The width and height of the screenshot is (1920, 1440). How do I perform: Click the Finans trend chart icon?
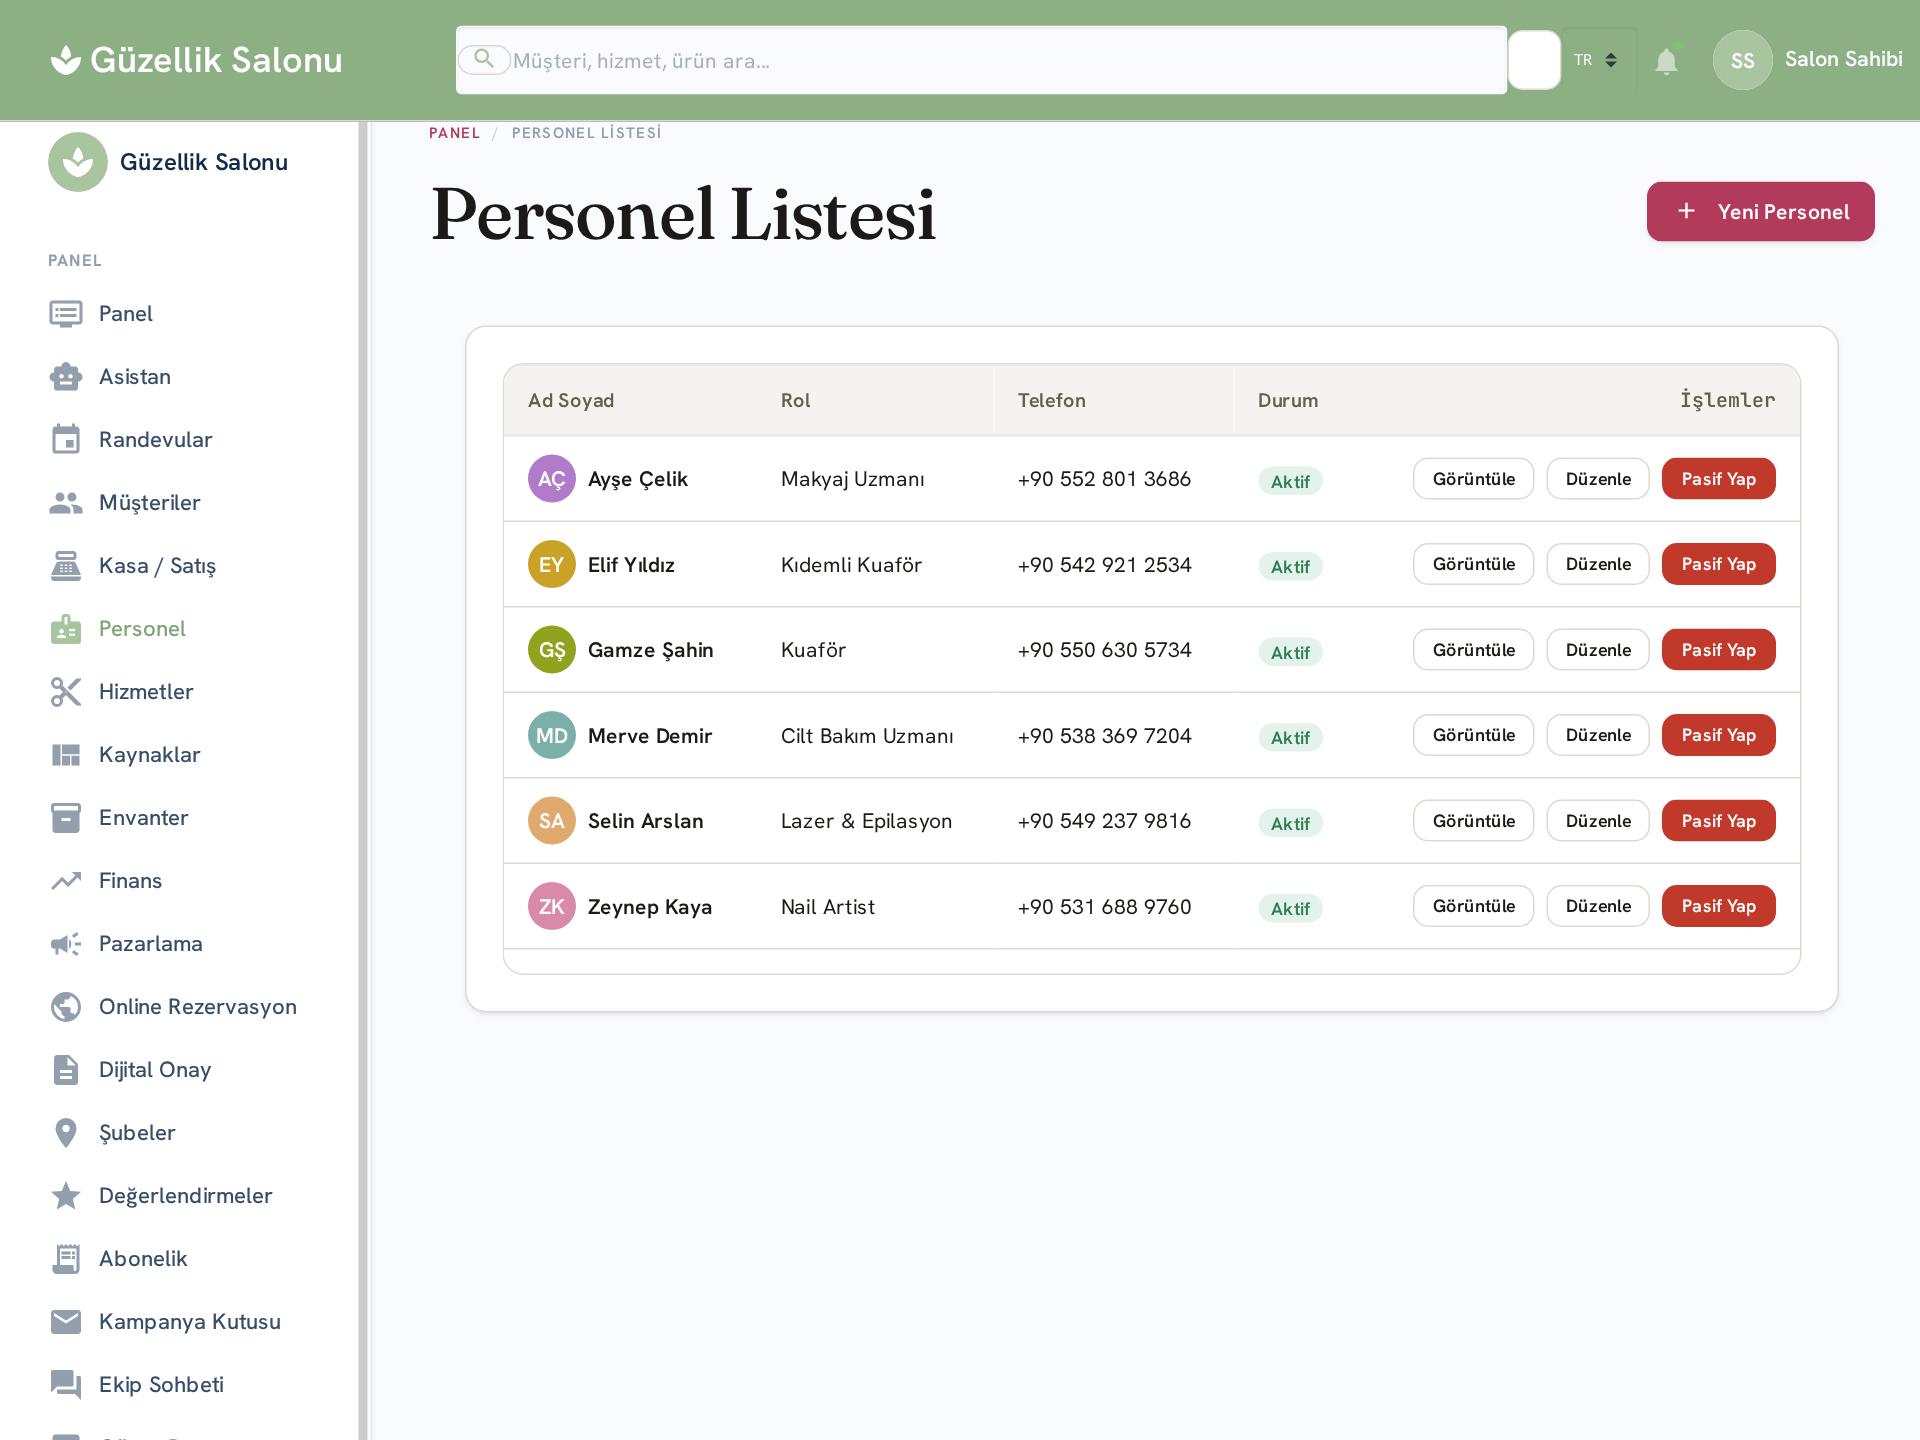click(x=66, y=881)
